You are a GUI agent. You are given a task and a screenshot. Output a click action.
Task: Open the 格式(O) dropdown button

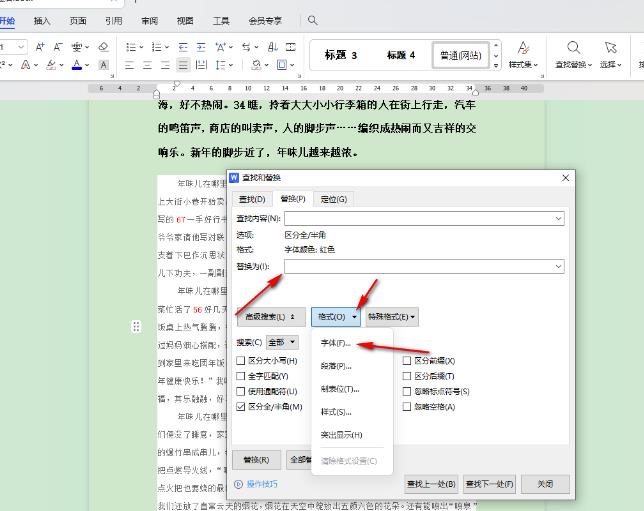(336, 317)
